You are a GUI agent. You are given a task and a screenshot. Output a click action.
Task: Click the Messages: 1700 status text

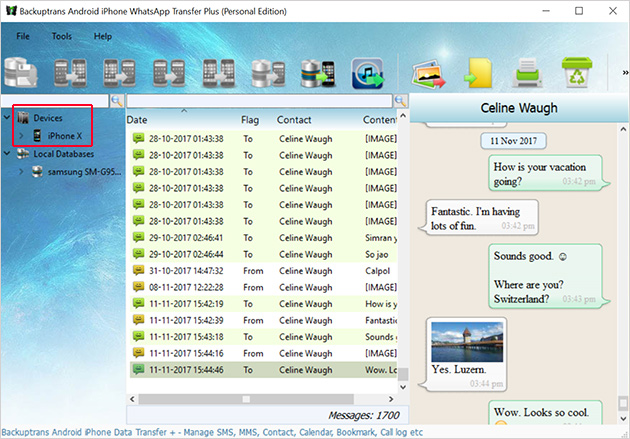(x=364, y=415)
